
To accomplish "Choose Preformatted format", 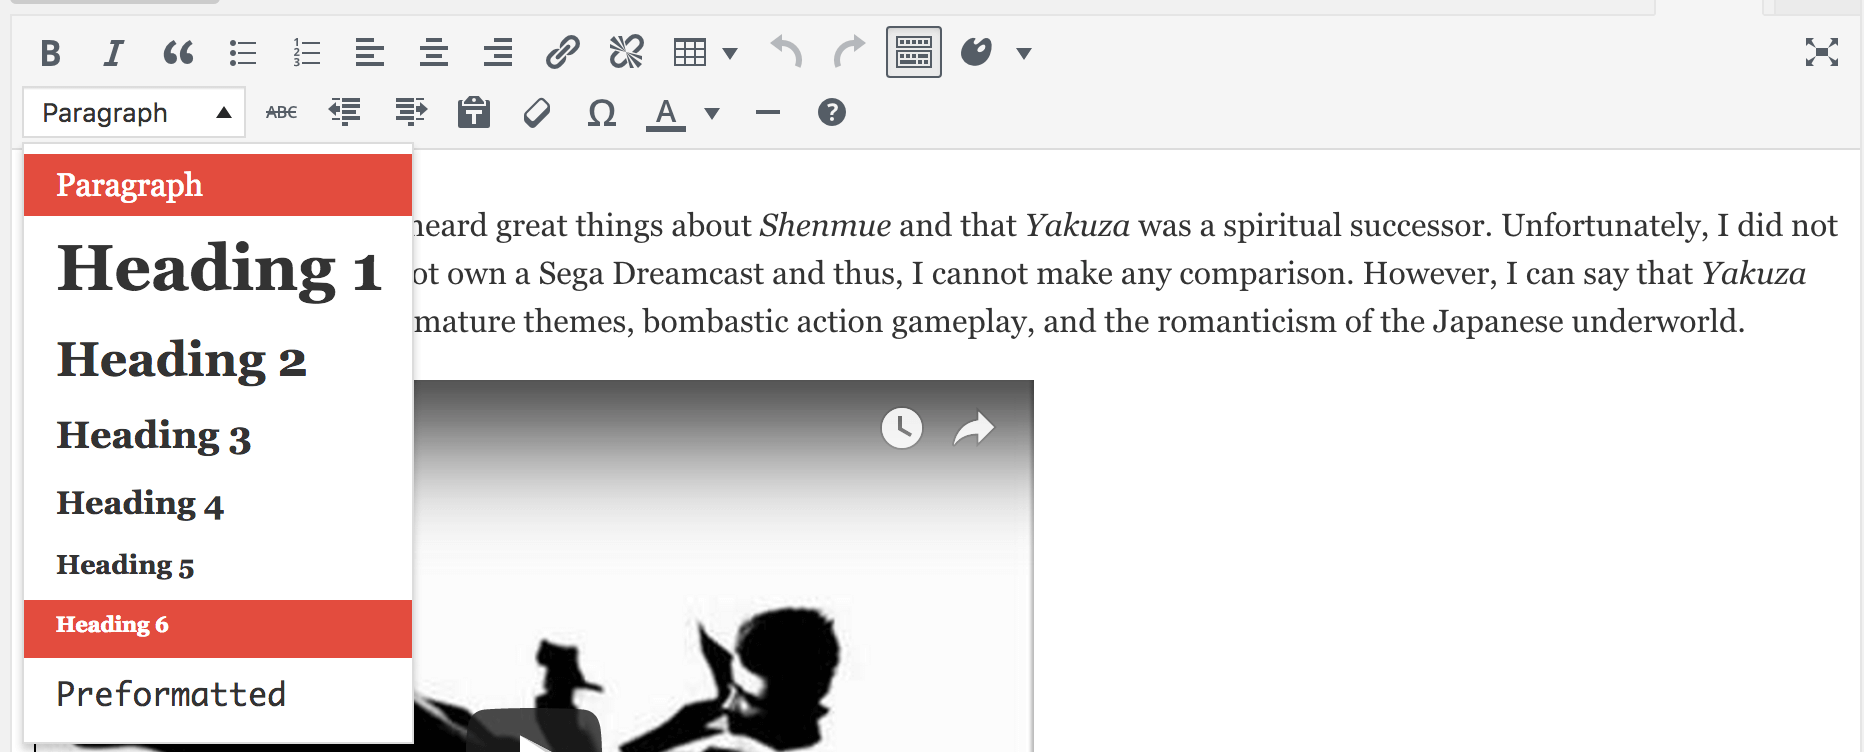I will click(218, 694).
